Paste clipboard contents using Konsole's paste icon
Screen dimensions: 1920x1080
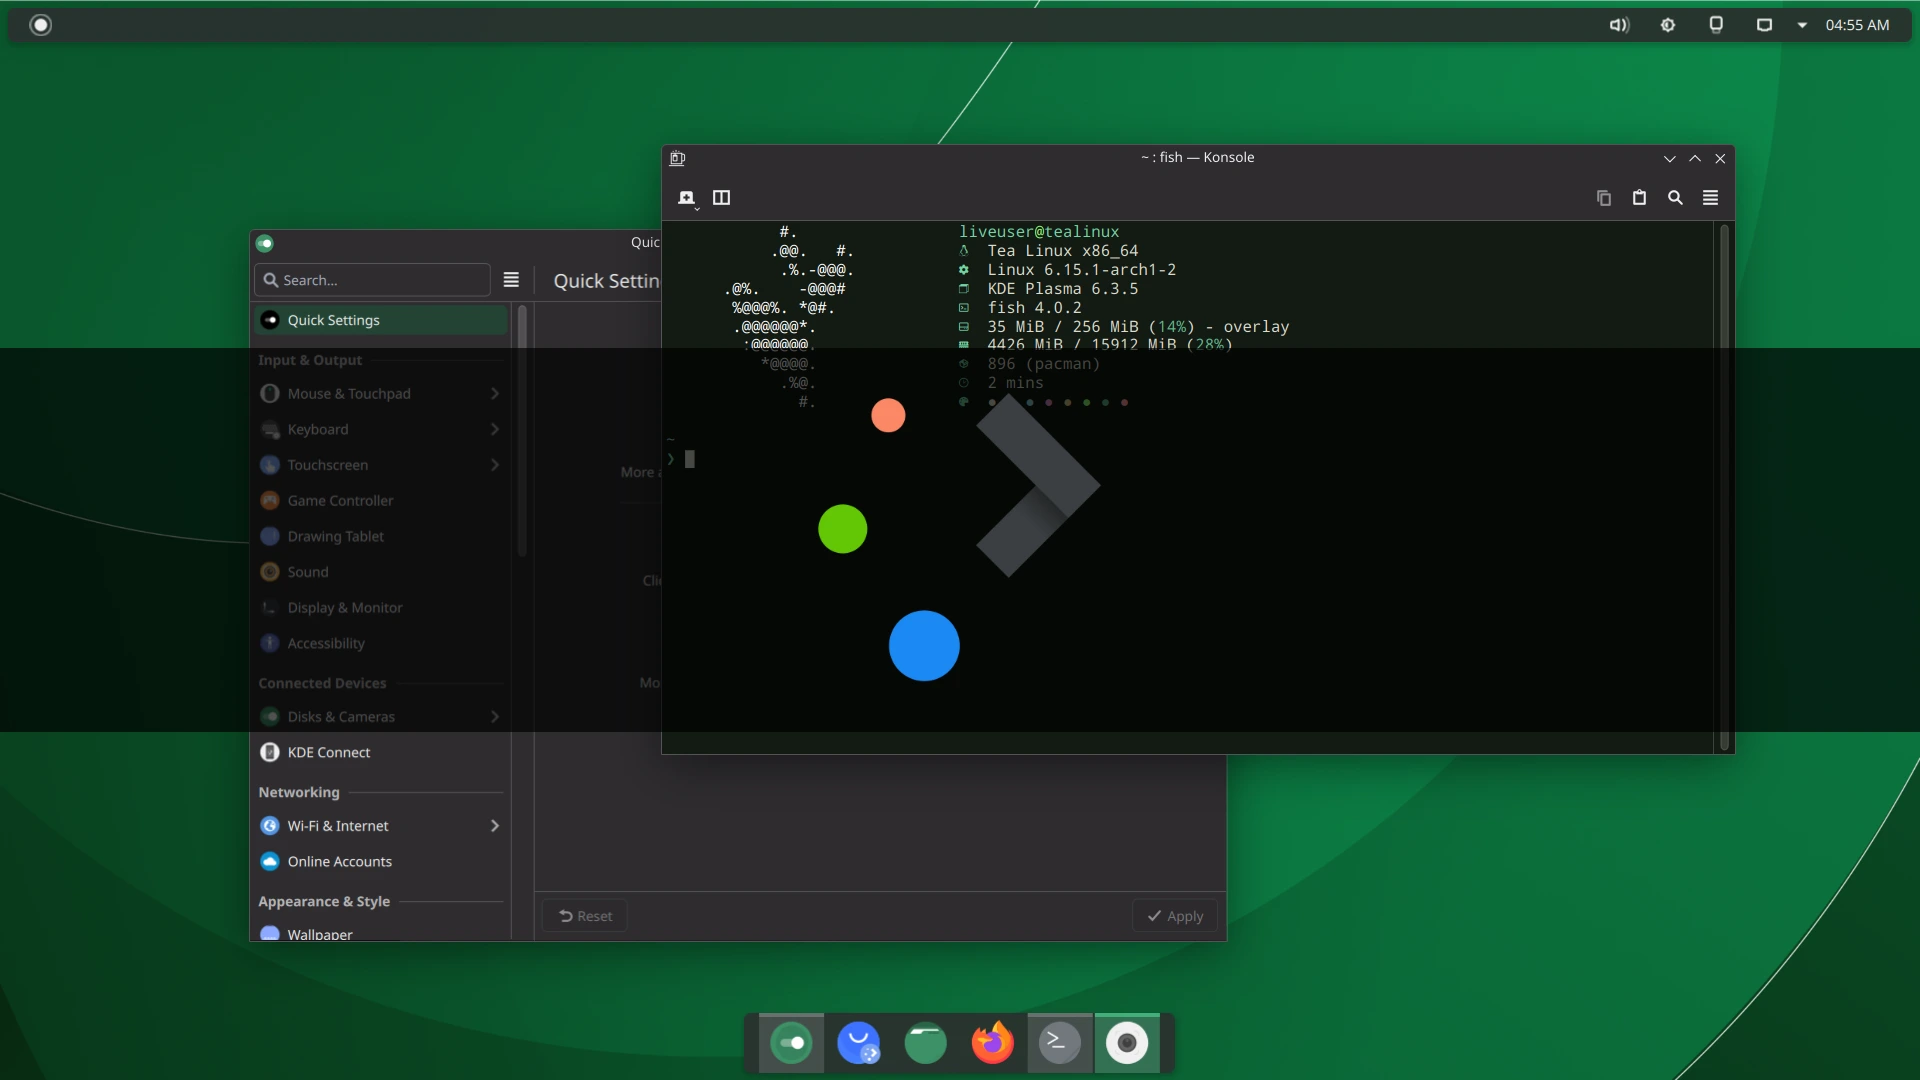(x=1639, y=198)
